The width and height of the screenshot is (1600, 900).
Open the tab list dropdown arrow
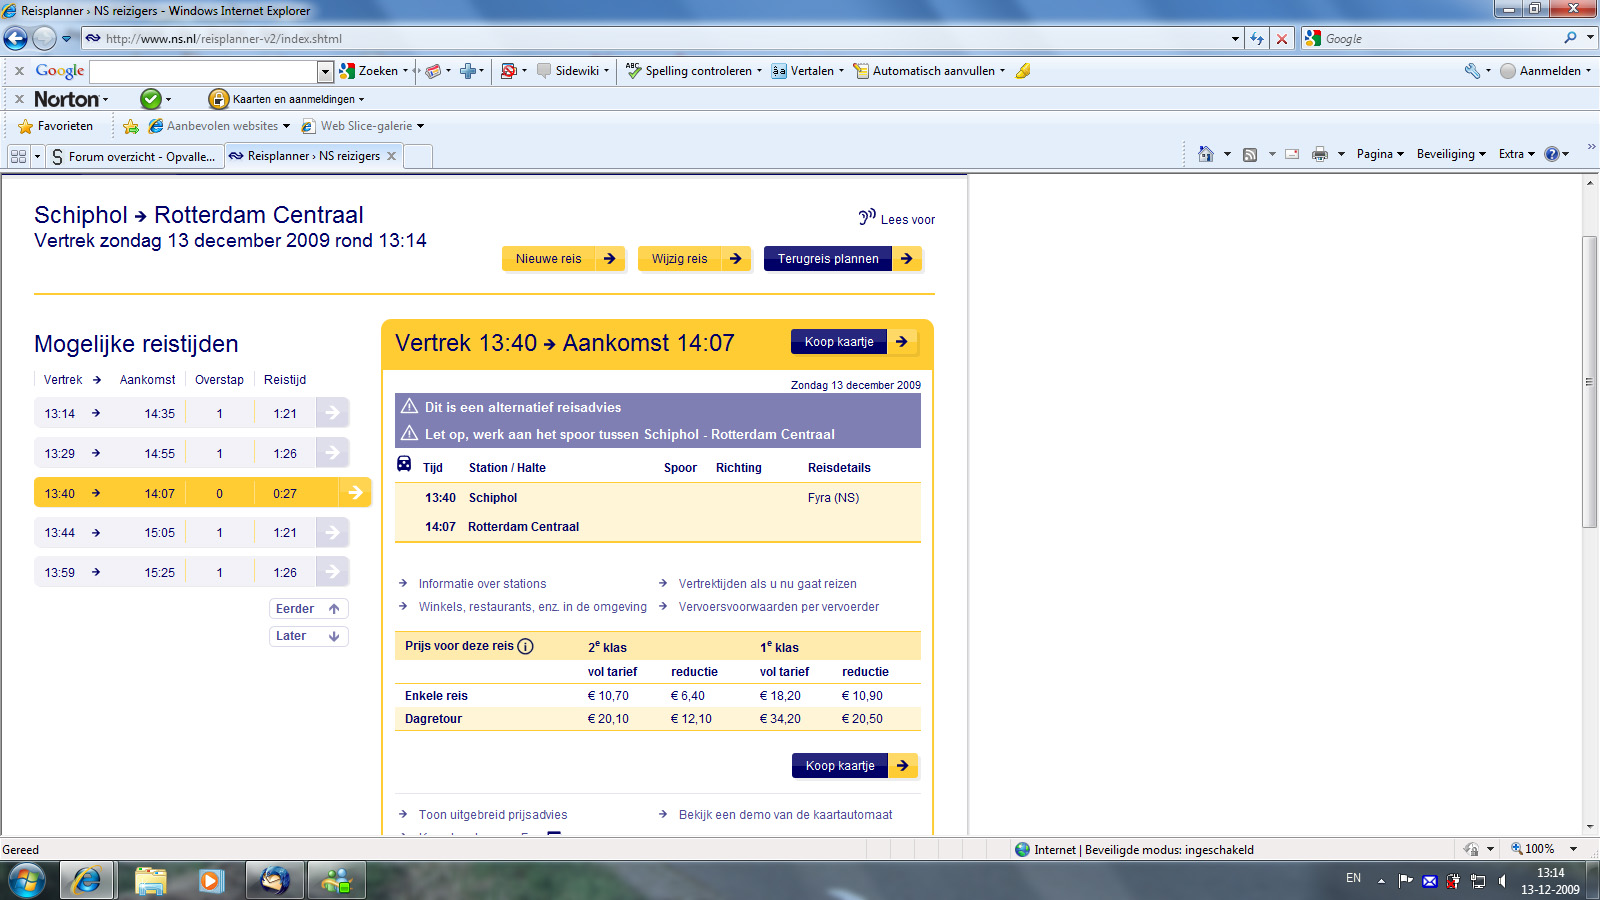click(x=37, y=156)
